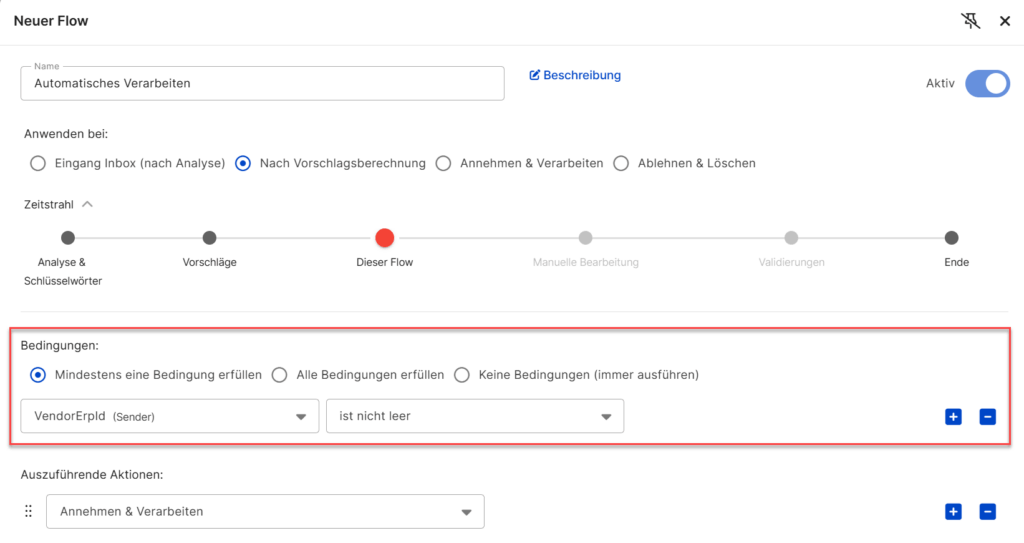Click into the Name input field

coord(263,84)
